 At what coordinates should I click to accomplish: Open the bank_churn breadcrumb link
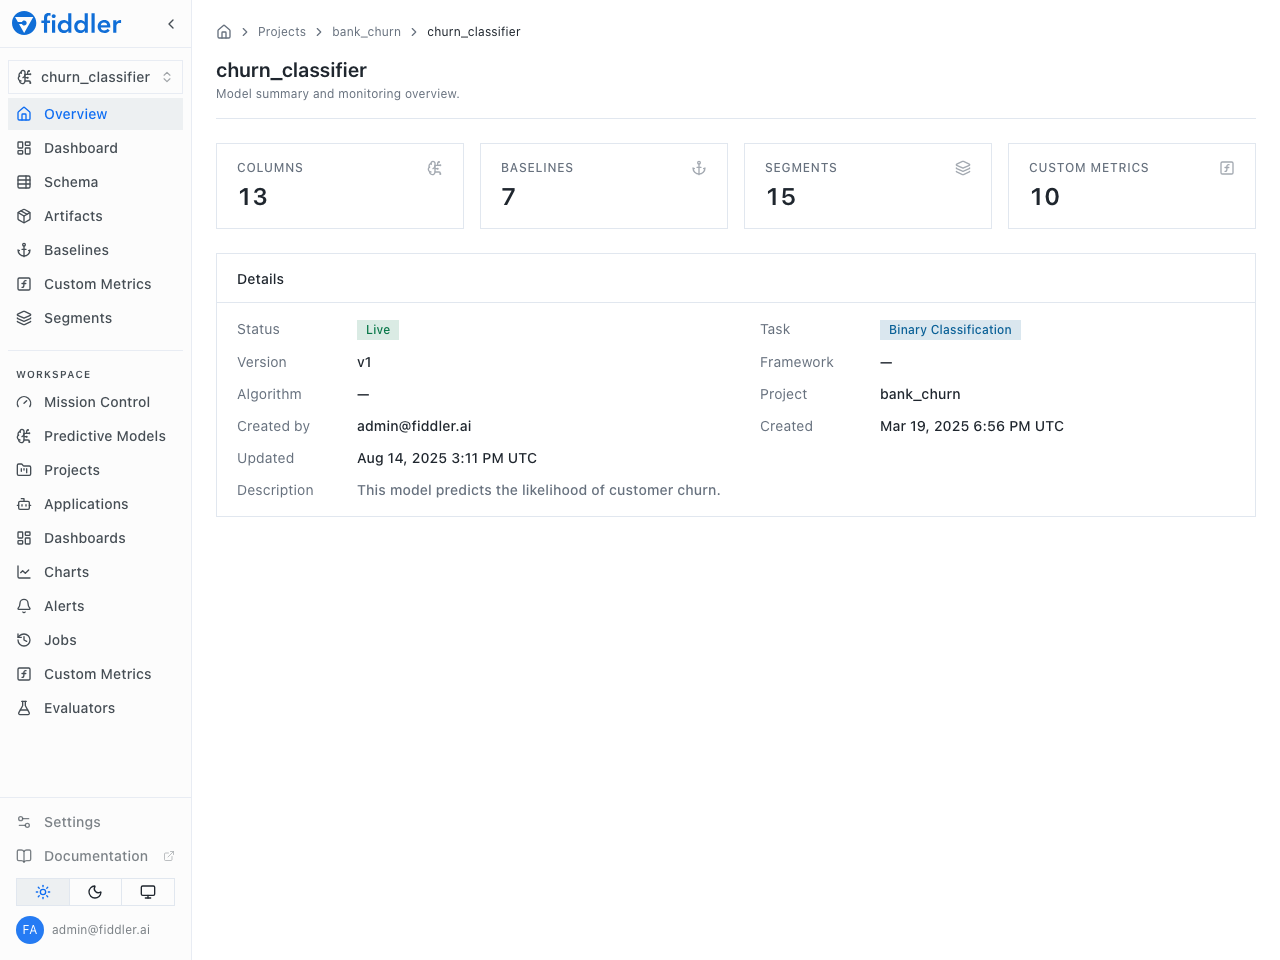point(366,32)
